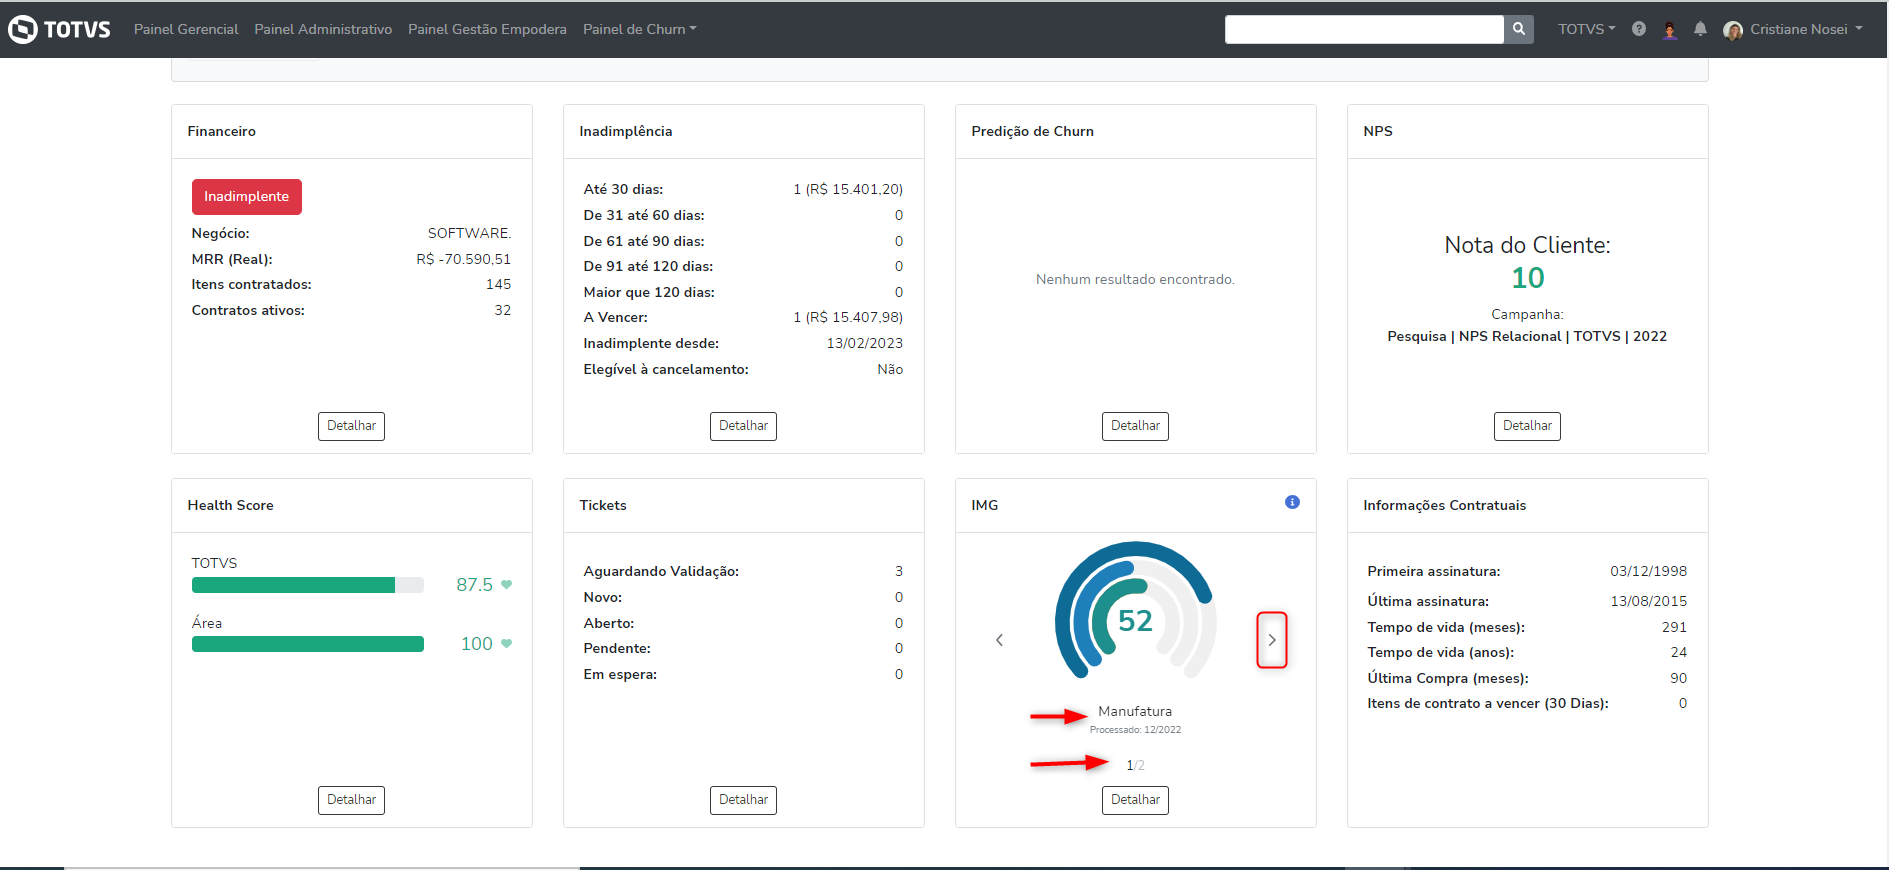Click the 'Manufatura' label under the gauge
The height and width of the screenshot is (870, 1889).
point(1135,711)
